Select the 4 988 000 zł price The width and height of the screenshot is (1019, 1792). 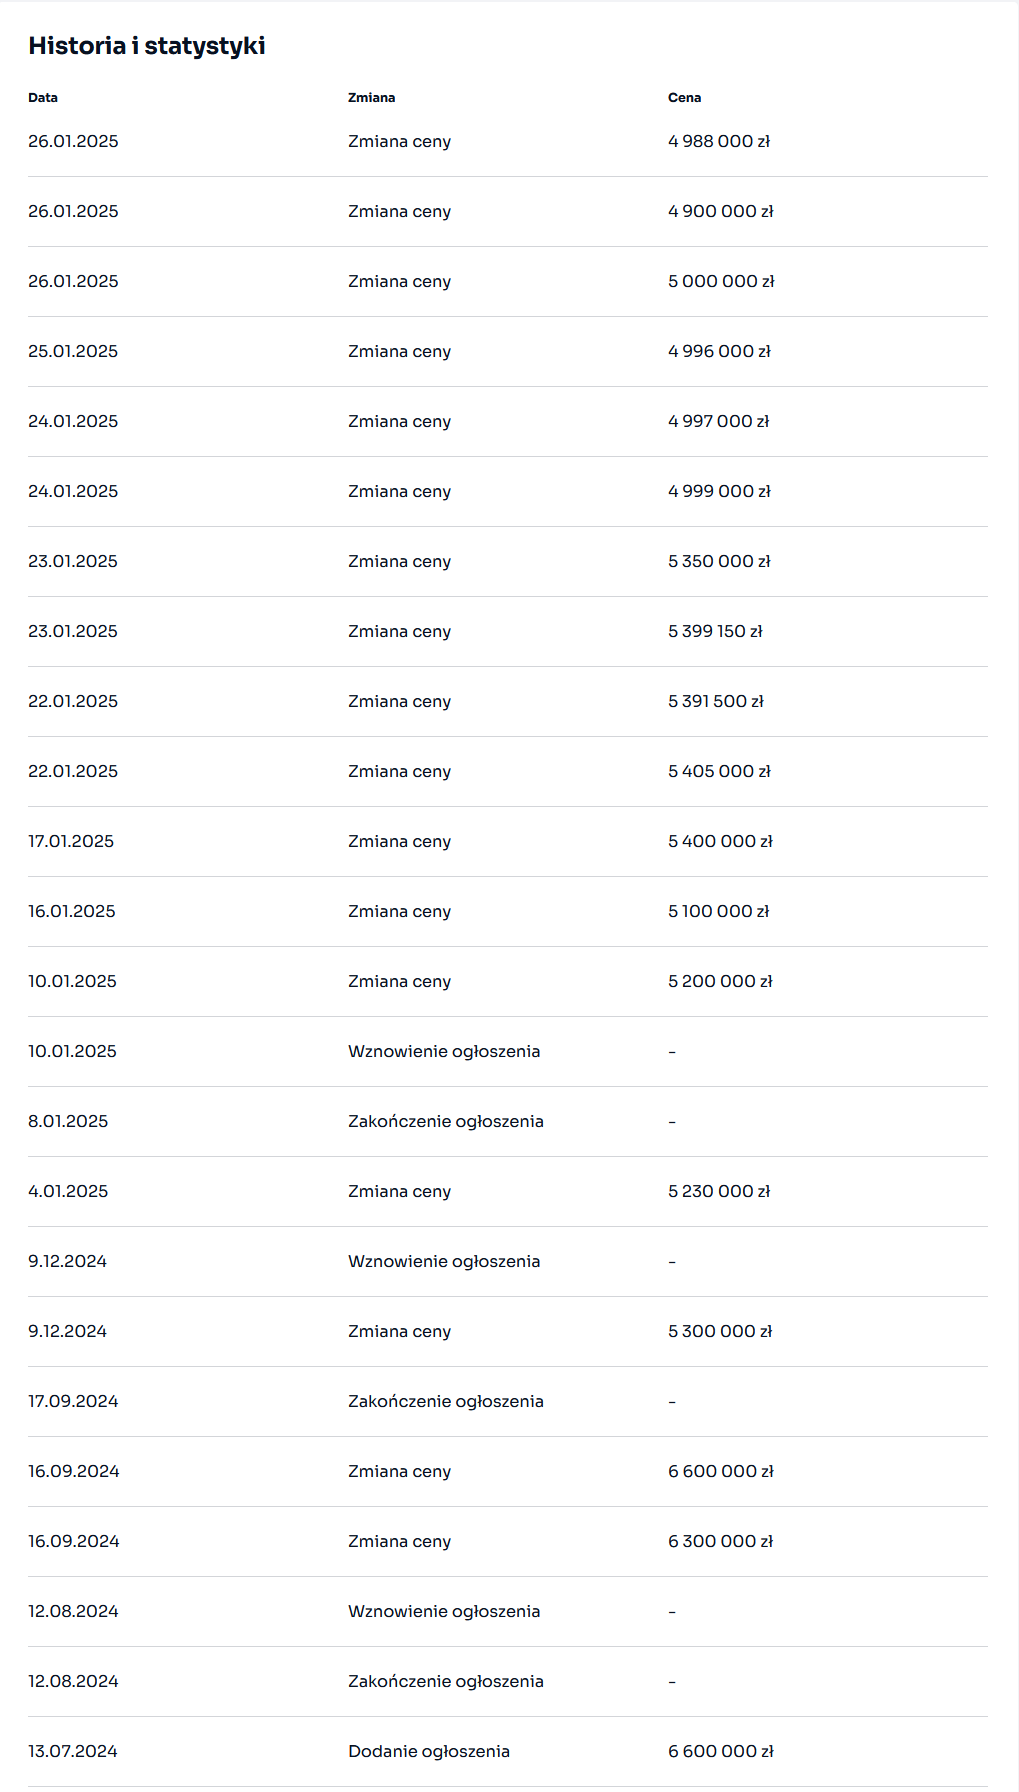[x=718, y=142]
